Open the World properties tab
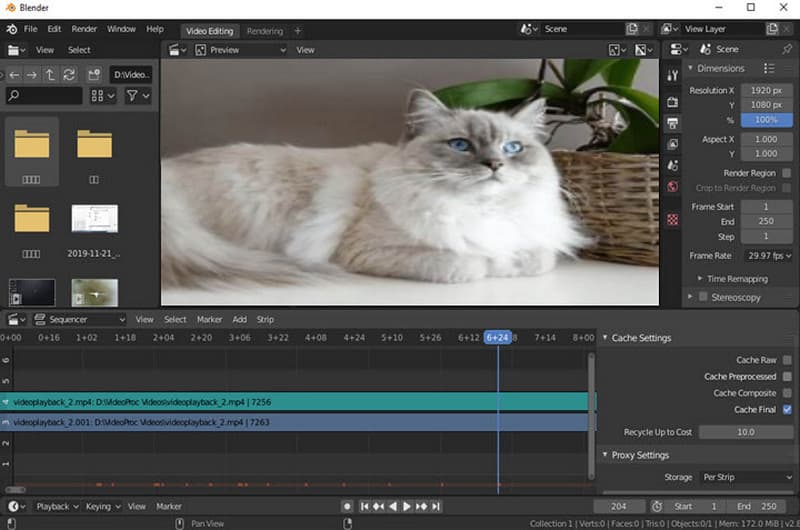Image resolution: width=800 pixels, height=530 pixels. pyautogui.click(x=672, y=187)
